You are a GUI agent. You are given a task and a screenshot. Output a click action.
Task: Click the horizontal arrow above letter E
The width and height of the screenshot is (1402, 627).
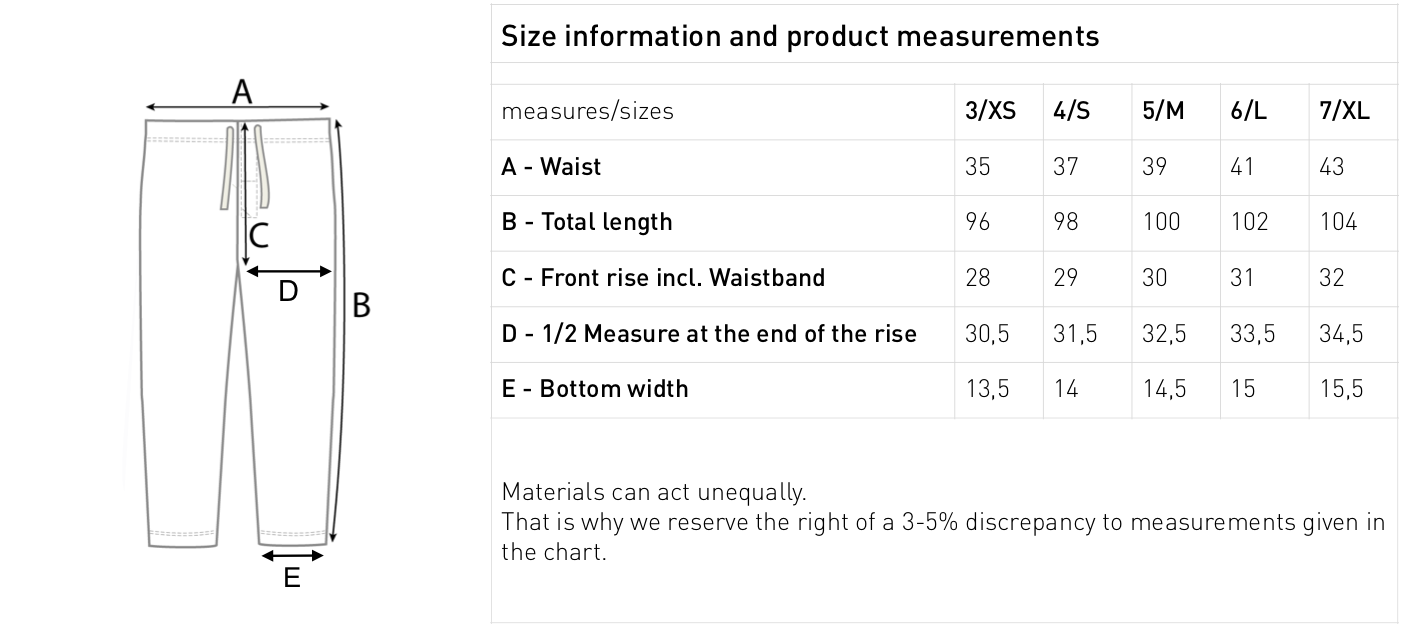pyautogui.click(x=292, y=555)
